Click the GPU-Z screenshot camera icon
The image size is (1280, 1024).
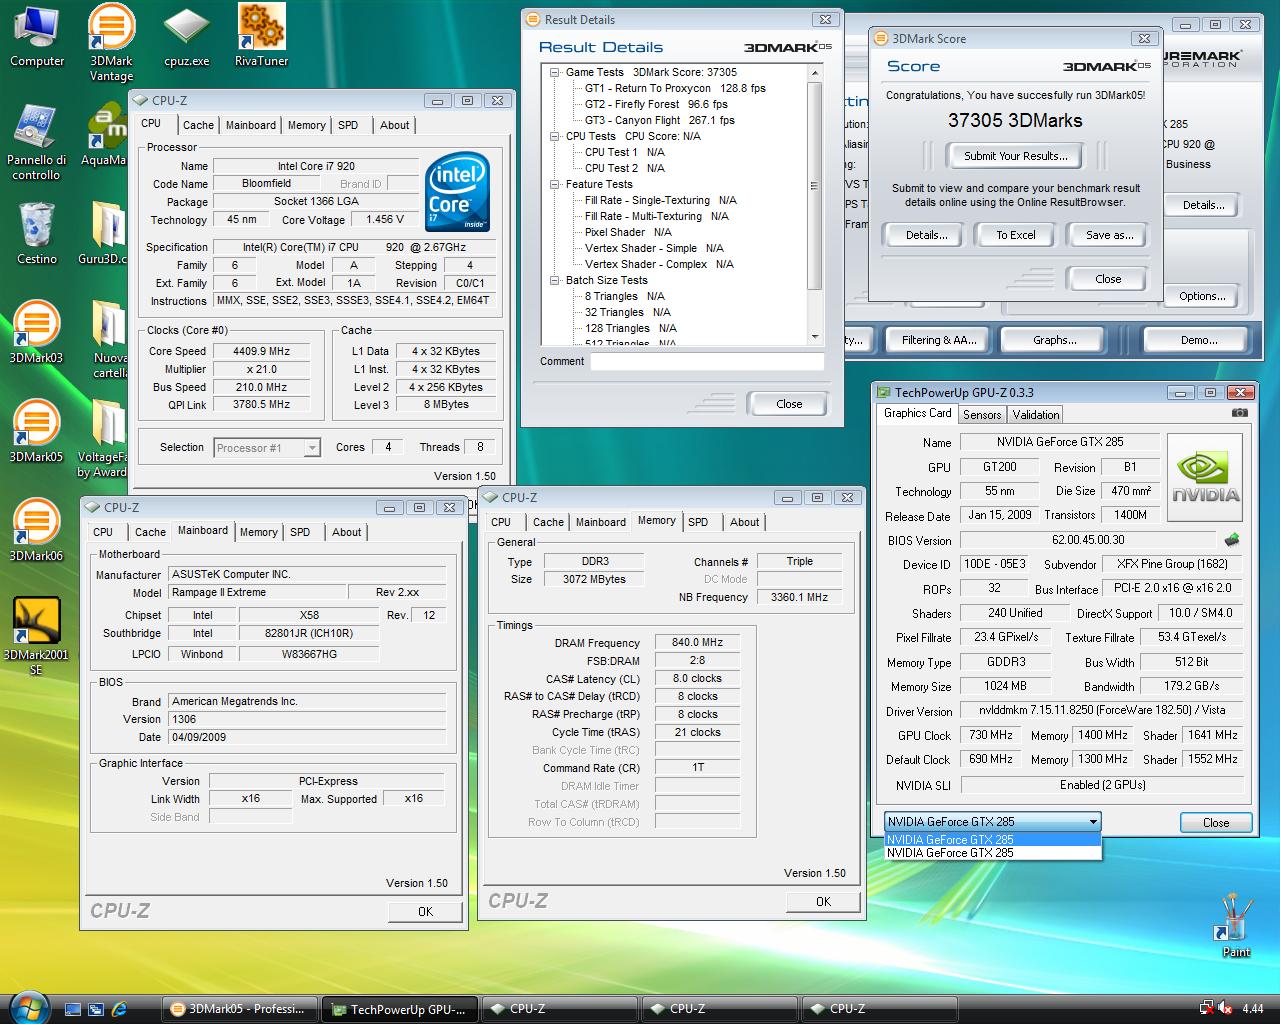(1239, 413)
